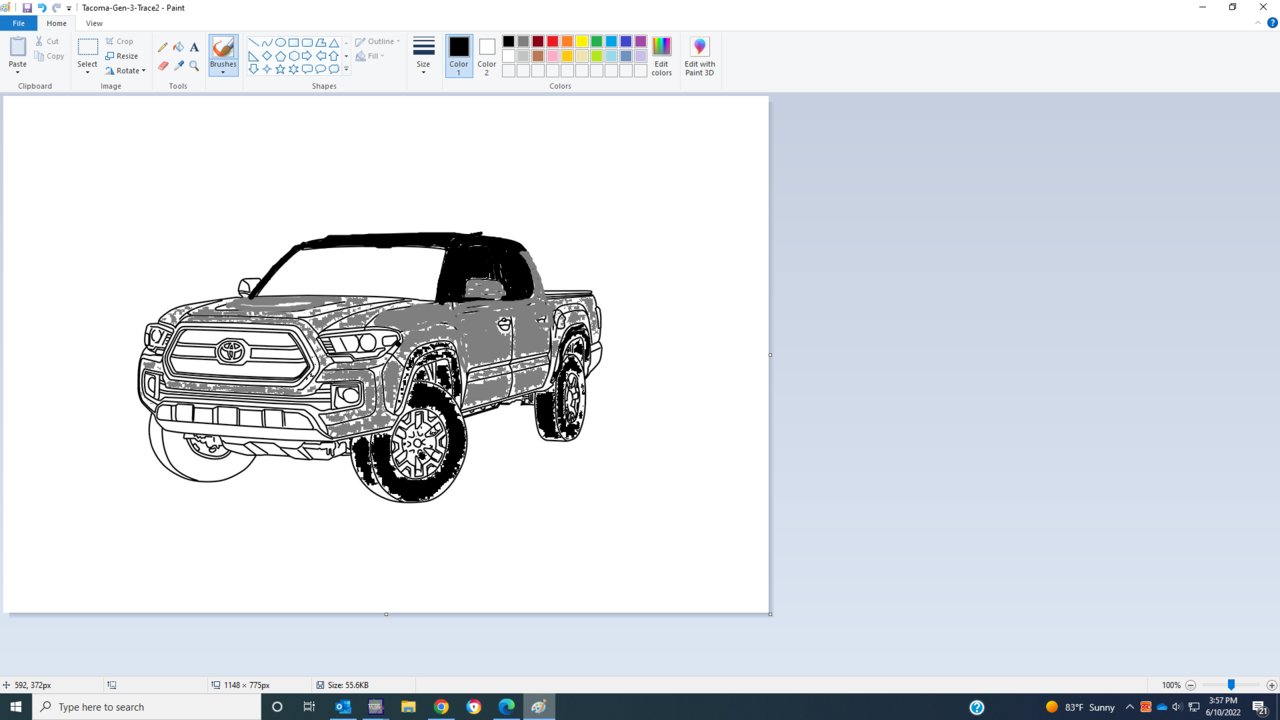1280x720 pixels.
Task: Open Outlook from taskbar
Action: [x=342, y=707]
